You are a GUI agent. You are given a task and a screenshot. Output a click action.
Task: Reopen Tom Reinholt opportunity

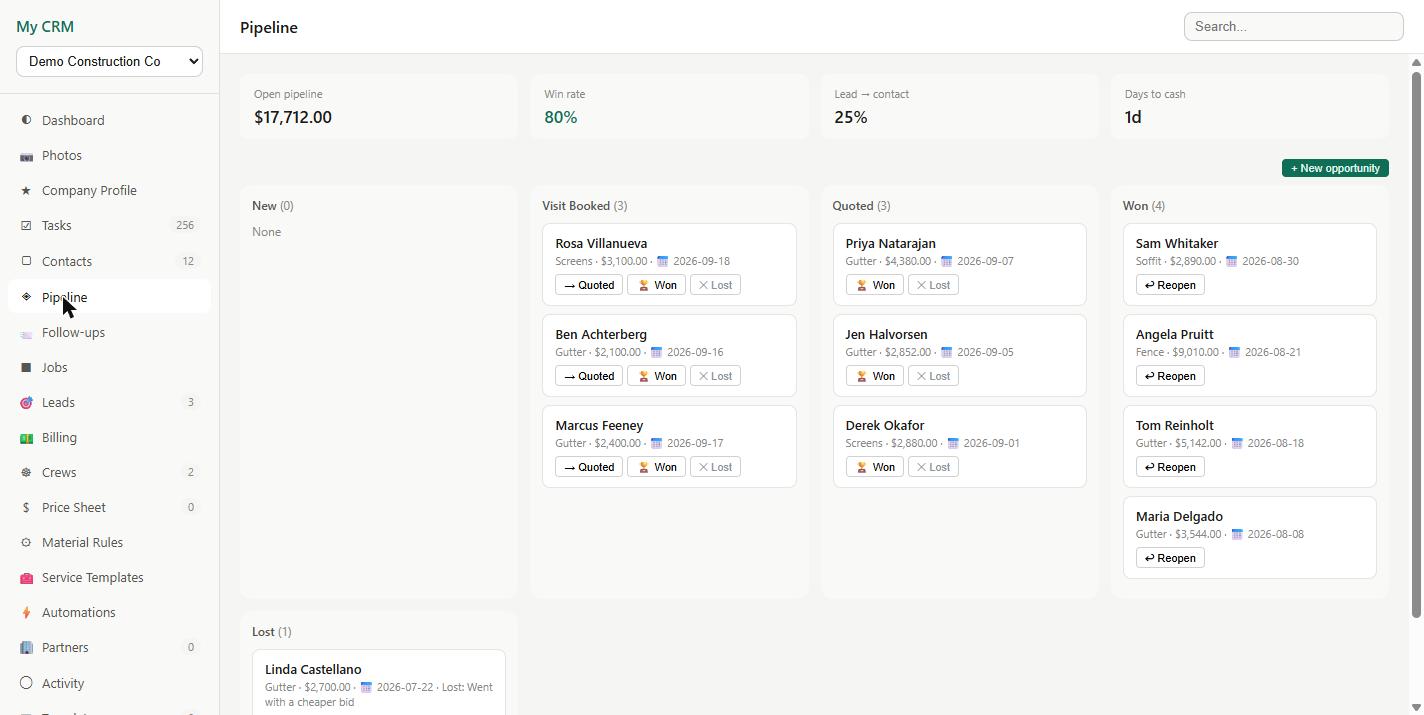coord(1170,467)
